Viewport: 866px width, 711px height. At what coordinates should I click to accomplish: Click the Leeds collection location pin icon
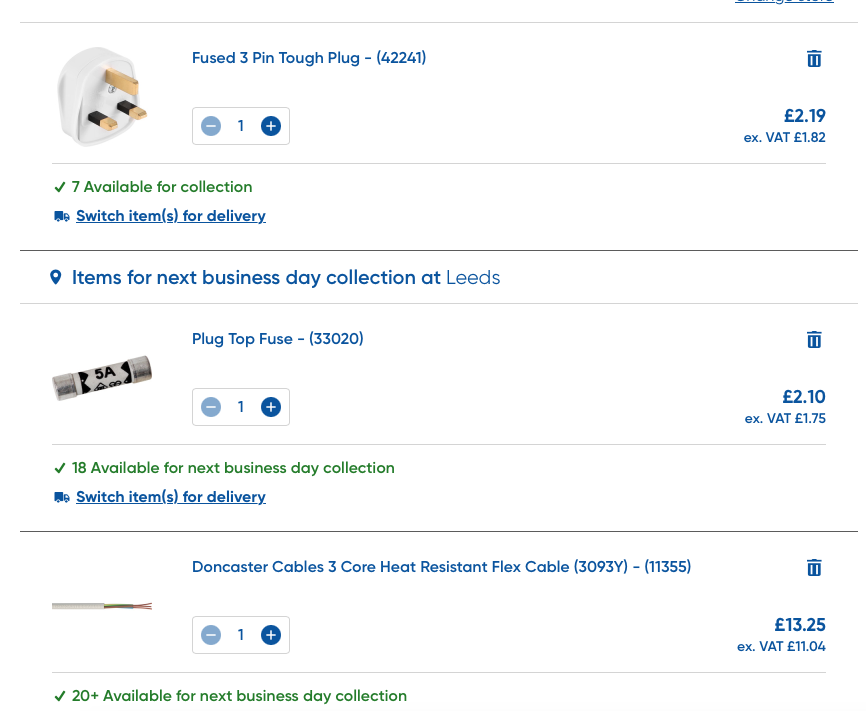pos(56,277)
